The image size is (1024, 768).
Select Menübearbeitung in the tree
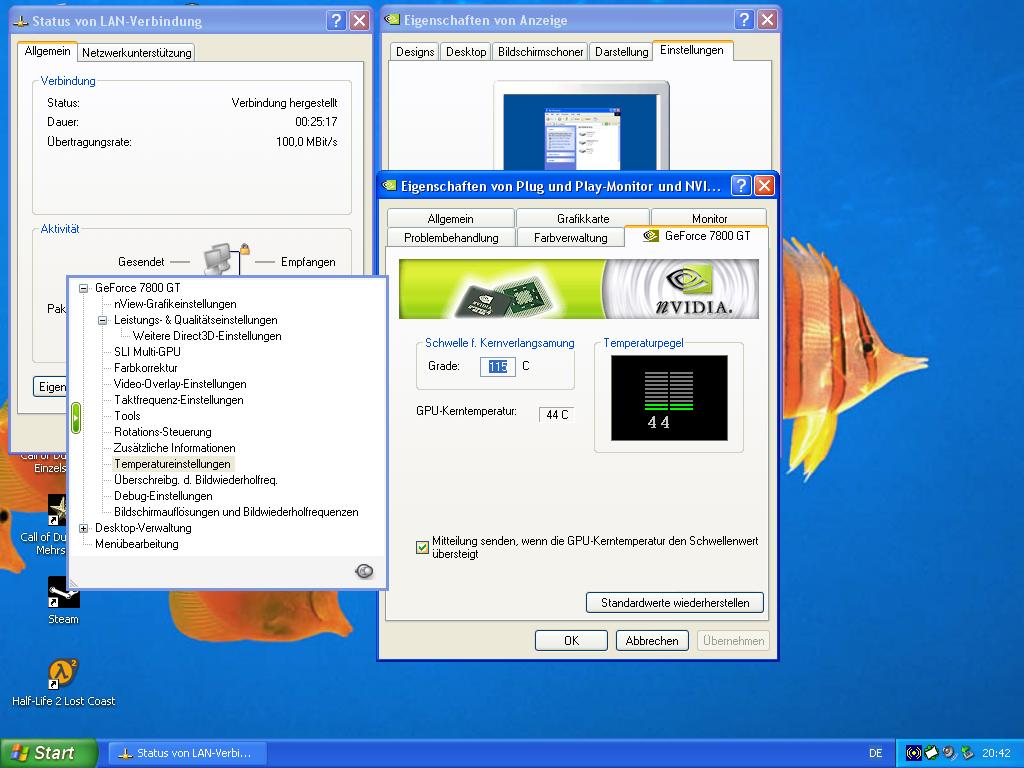point(136,544)
